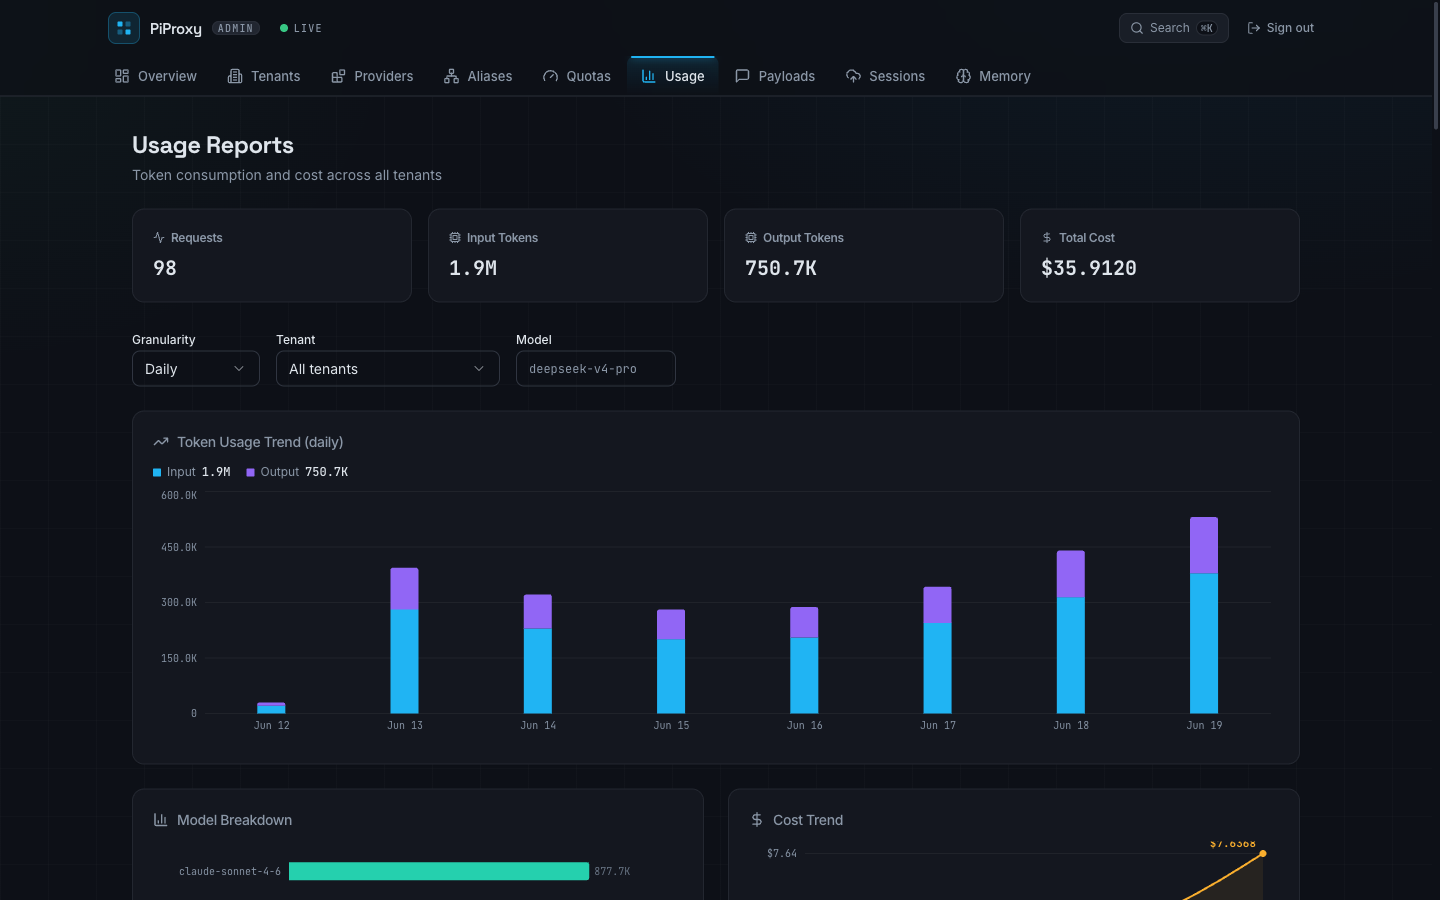The height and width of the screenshot is (900, 1440).
Task: Select the Quotas tab
Action: pos(577,76)
